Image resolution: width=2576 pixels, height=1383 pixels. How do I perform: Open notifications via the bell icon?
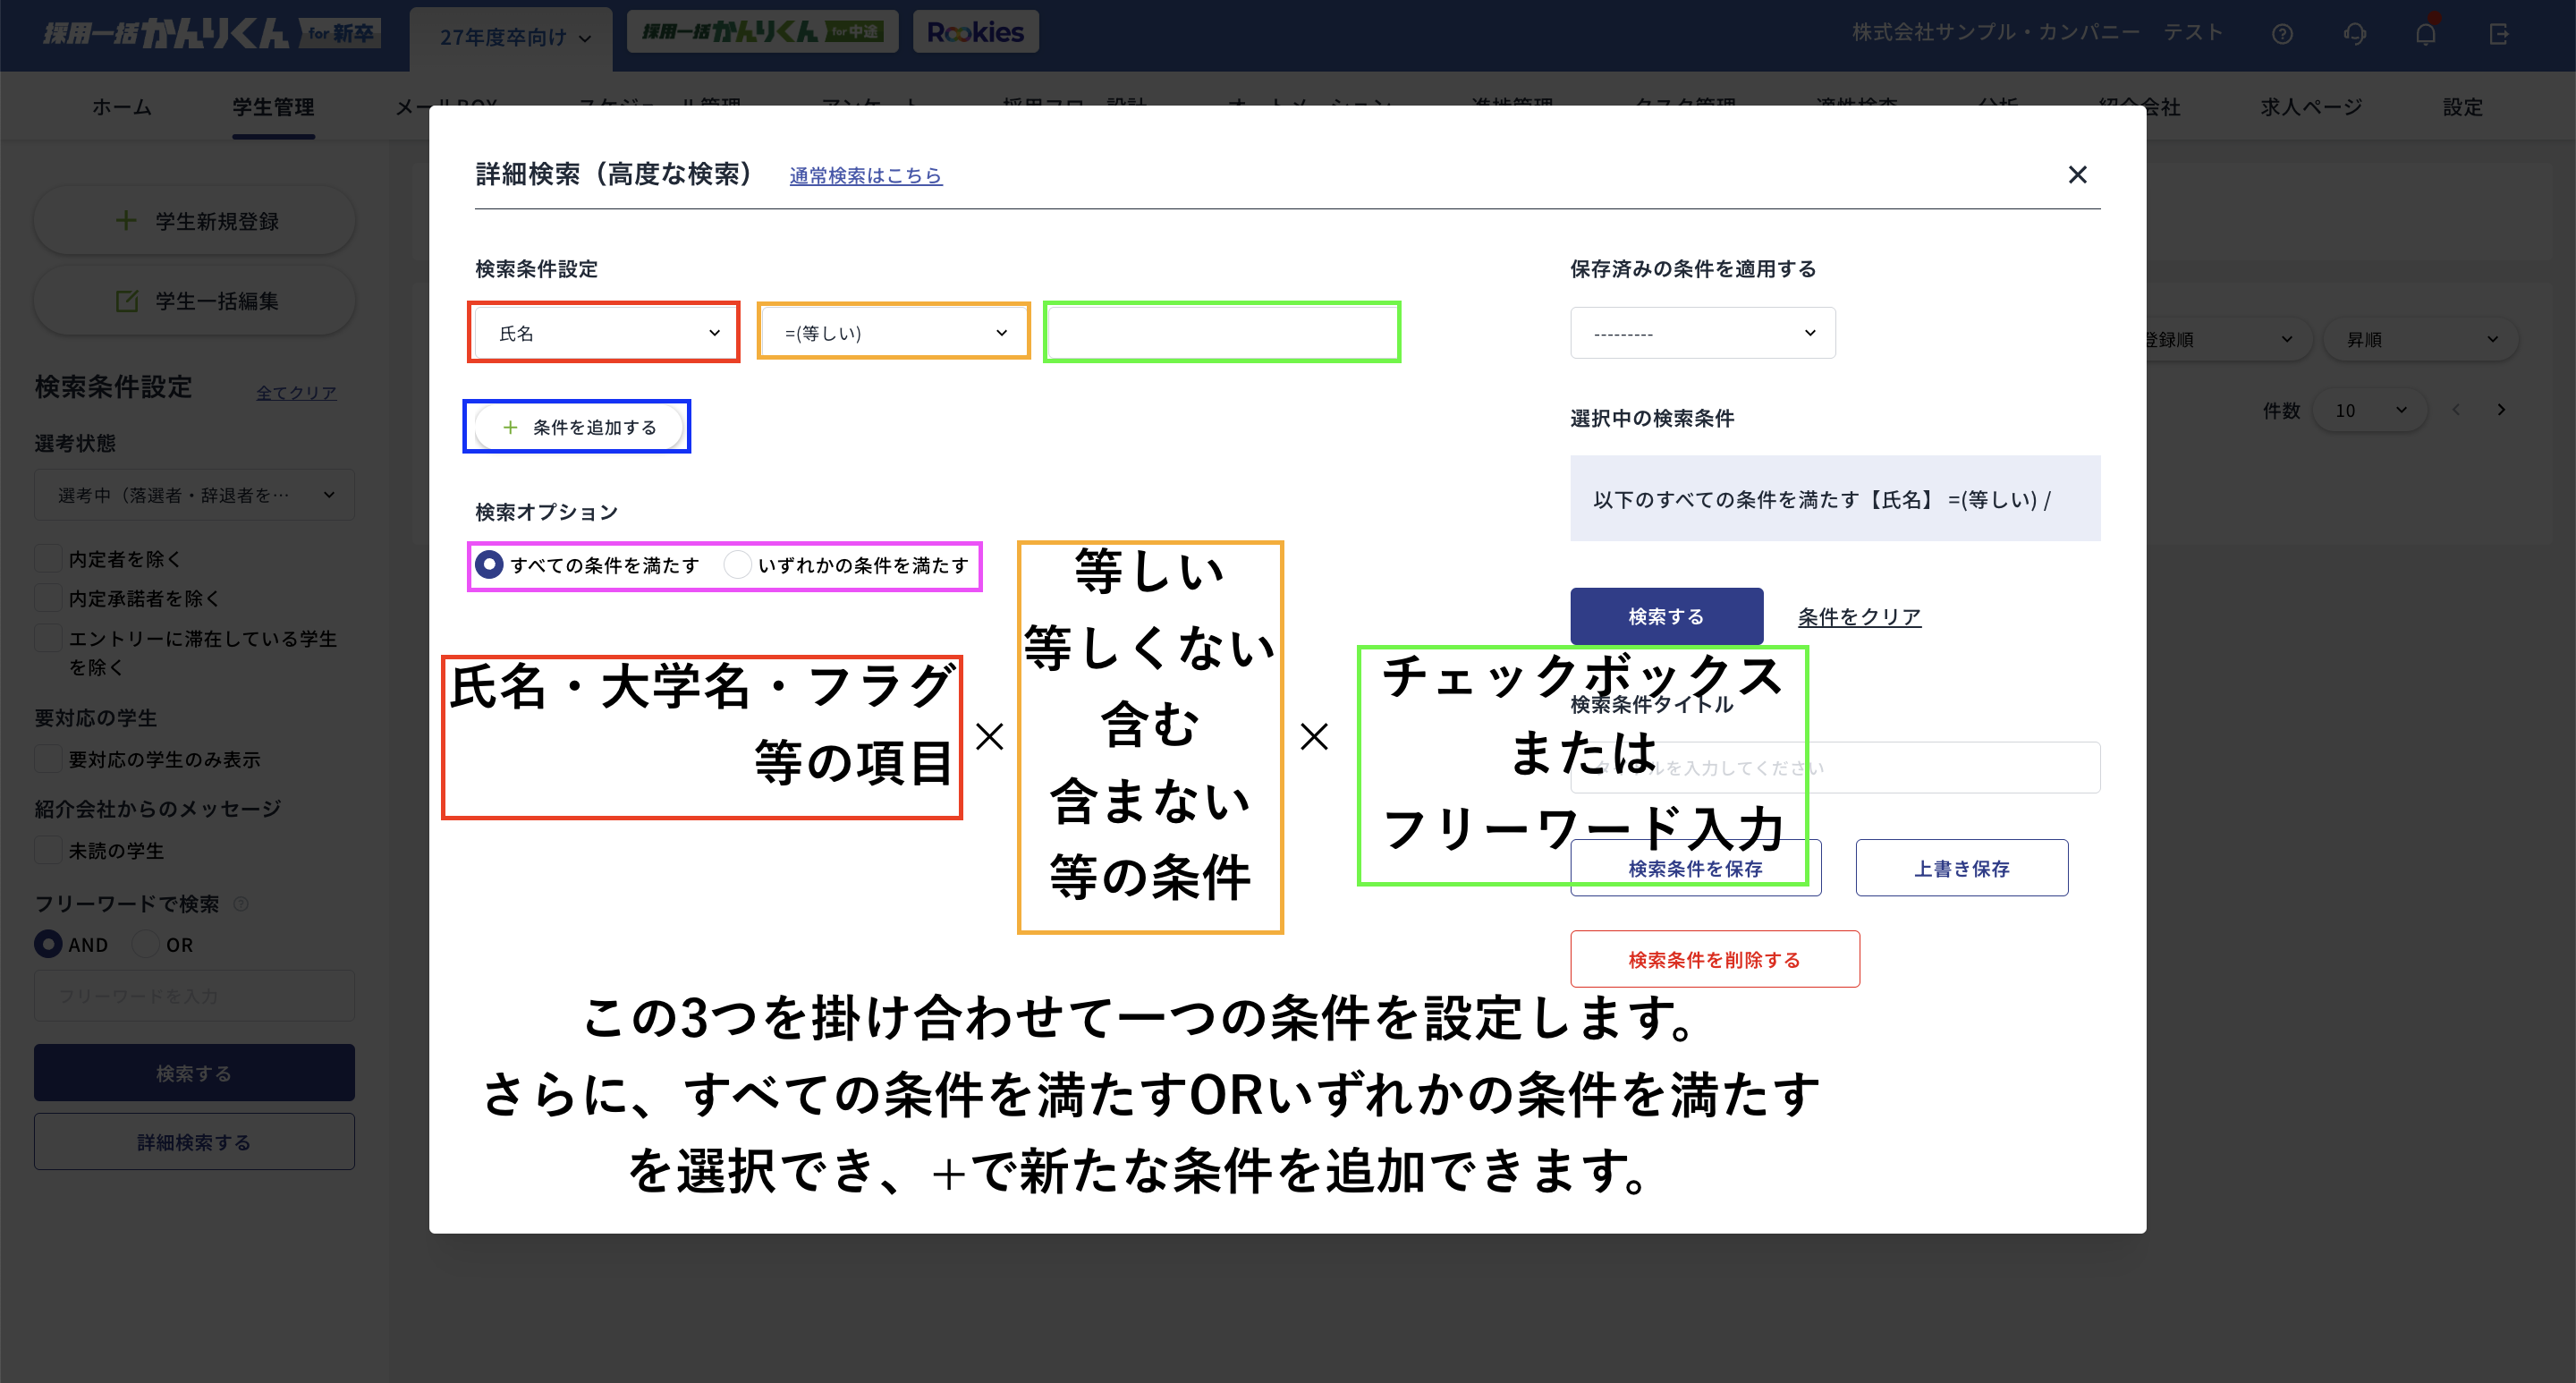click(2424, 33)
